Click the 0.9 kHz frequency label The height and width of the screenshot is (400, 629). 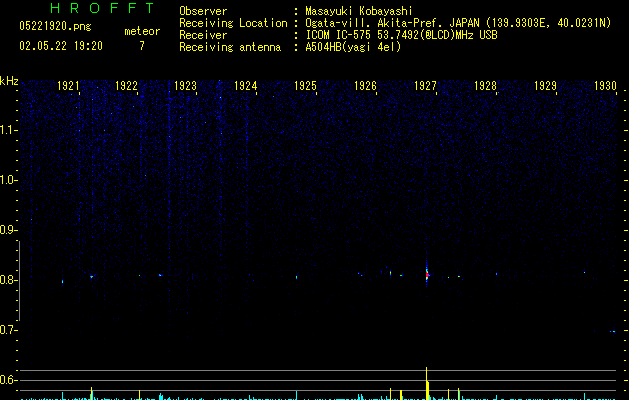(9, 230)
